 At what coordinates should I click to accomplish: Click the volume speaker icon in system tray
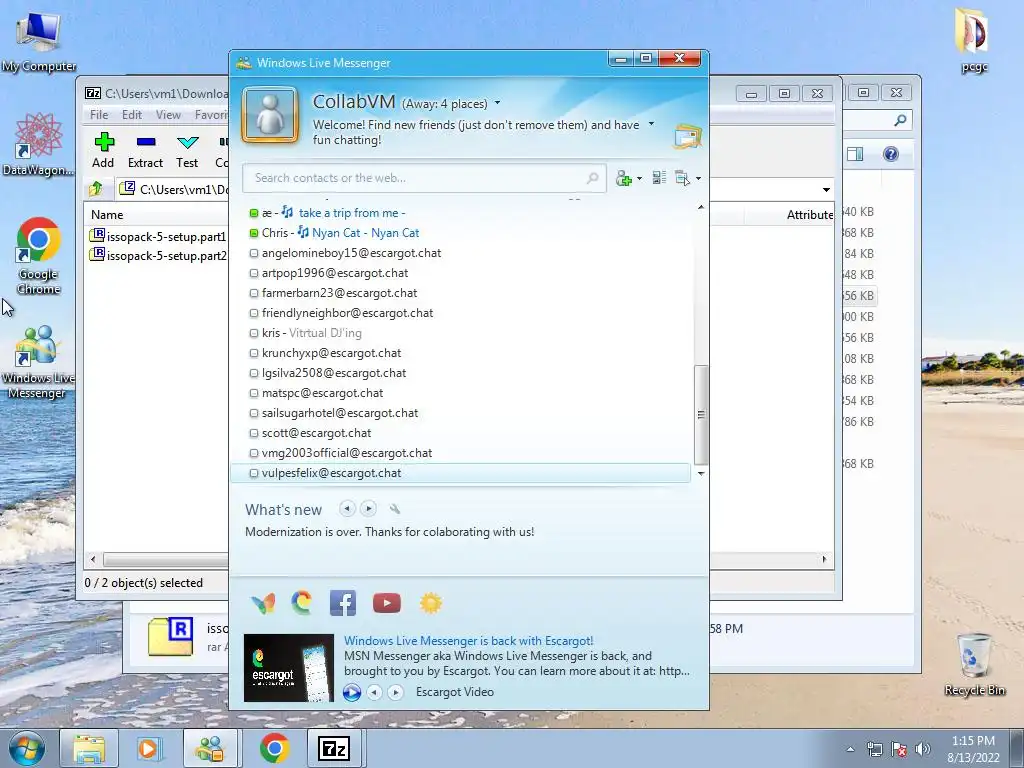[923, 749]
